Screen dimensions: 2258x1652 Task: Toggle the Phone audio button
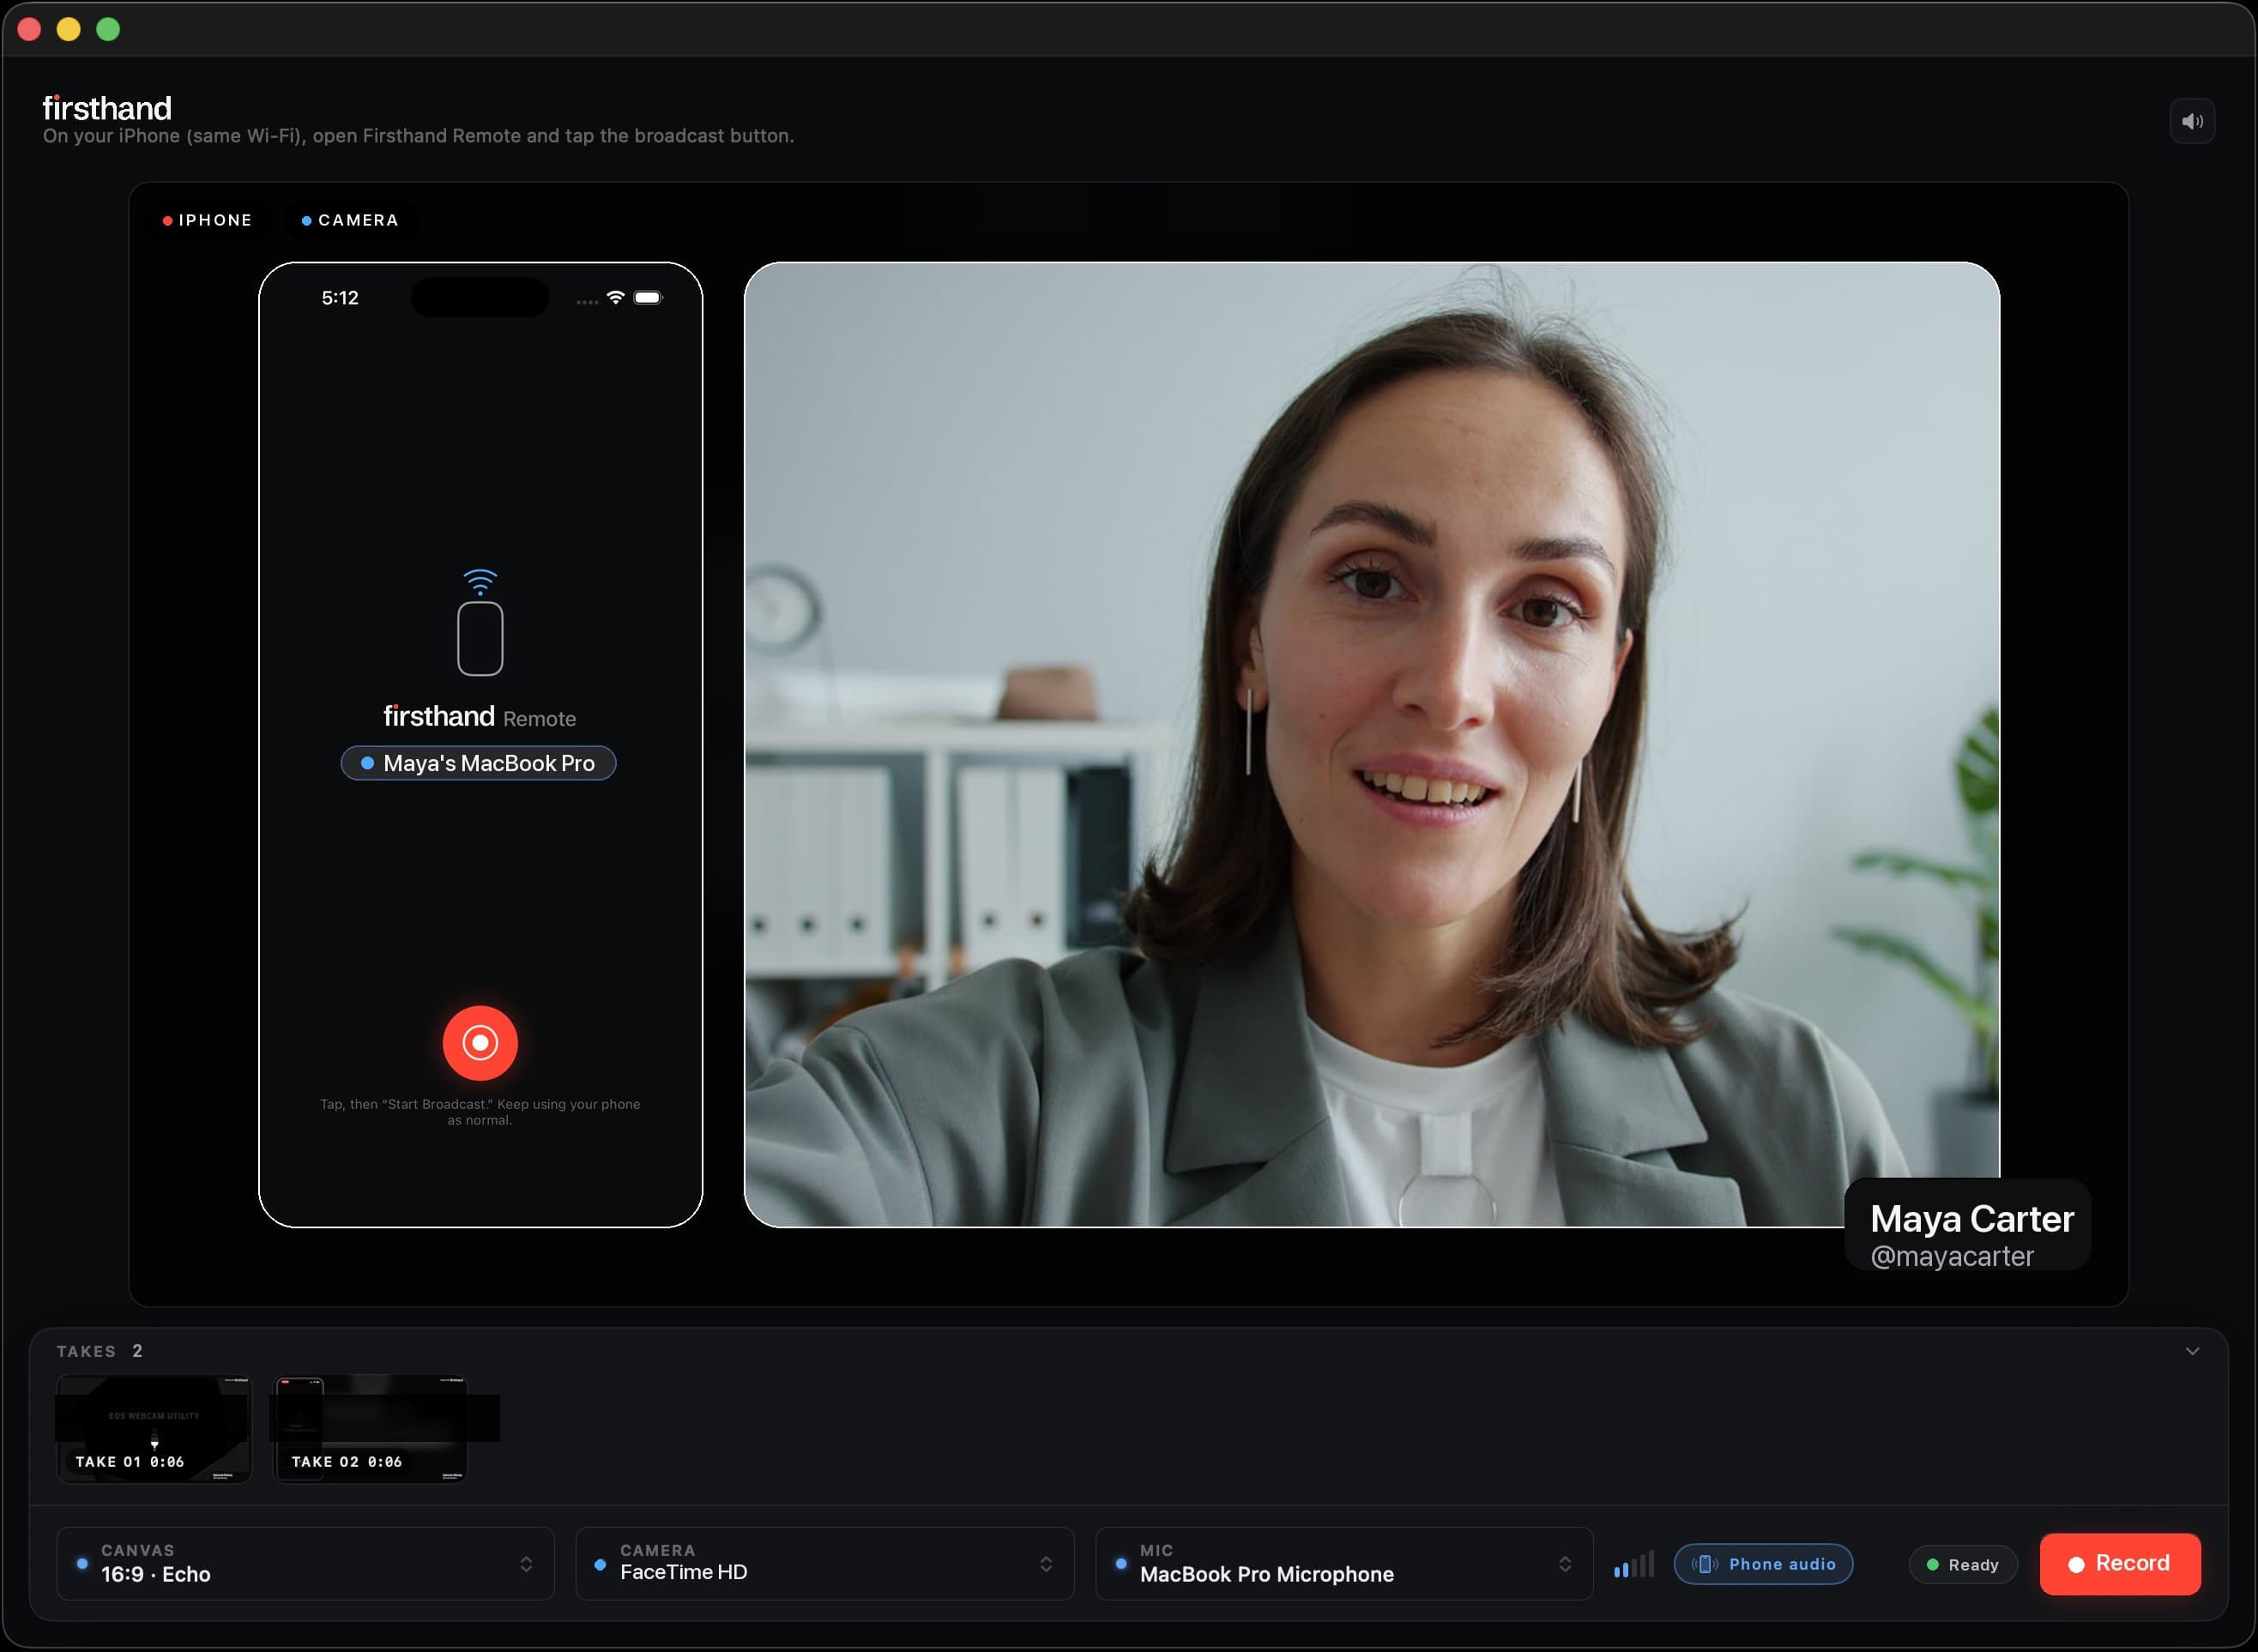(x=1763, y=1564)
